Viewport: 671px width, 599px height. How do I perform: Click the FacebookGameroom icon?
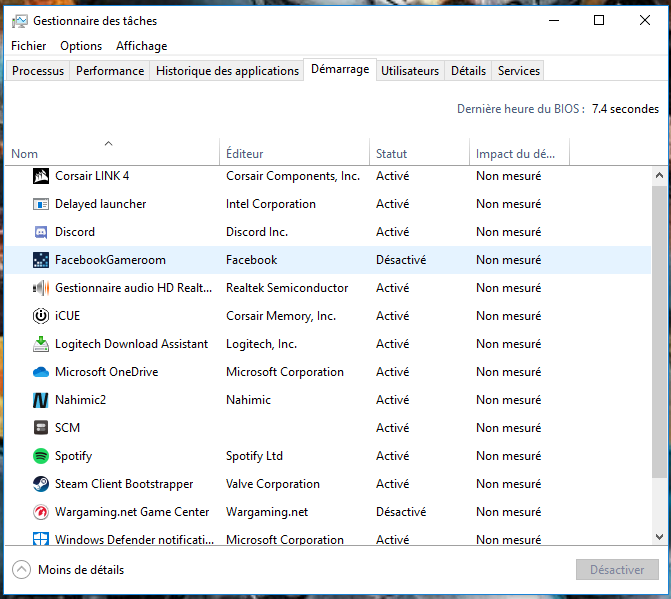coord(41,260)
